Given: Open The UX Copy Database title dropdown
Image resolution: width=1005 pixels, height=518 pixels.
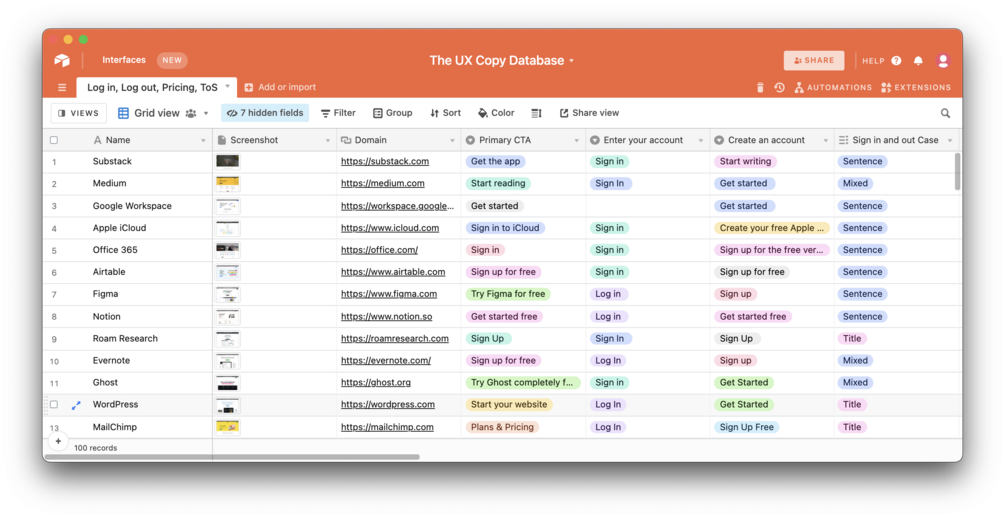Looking at the screenshot, I should (x=571, y=61).
